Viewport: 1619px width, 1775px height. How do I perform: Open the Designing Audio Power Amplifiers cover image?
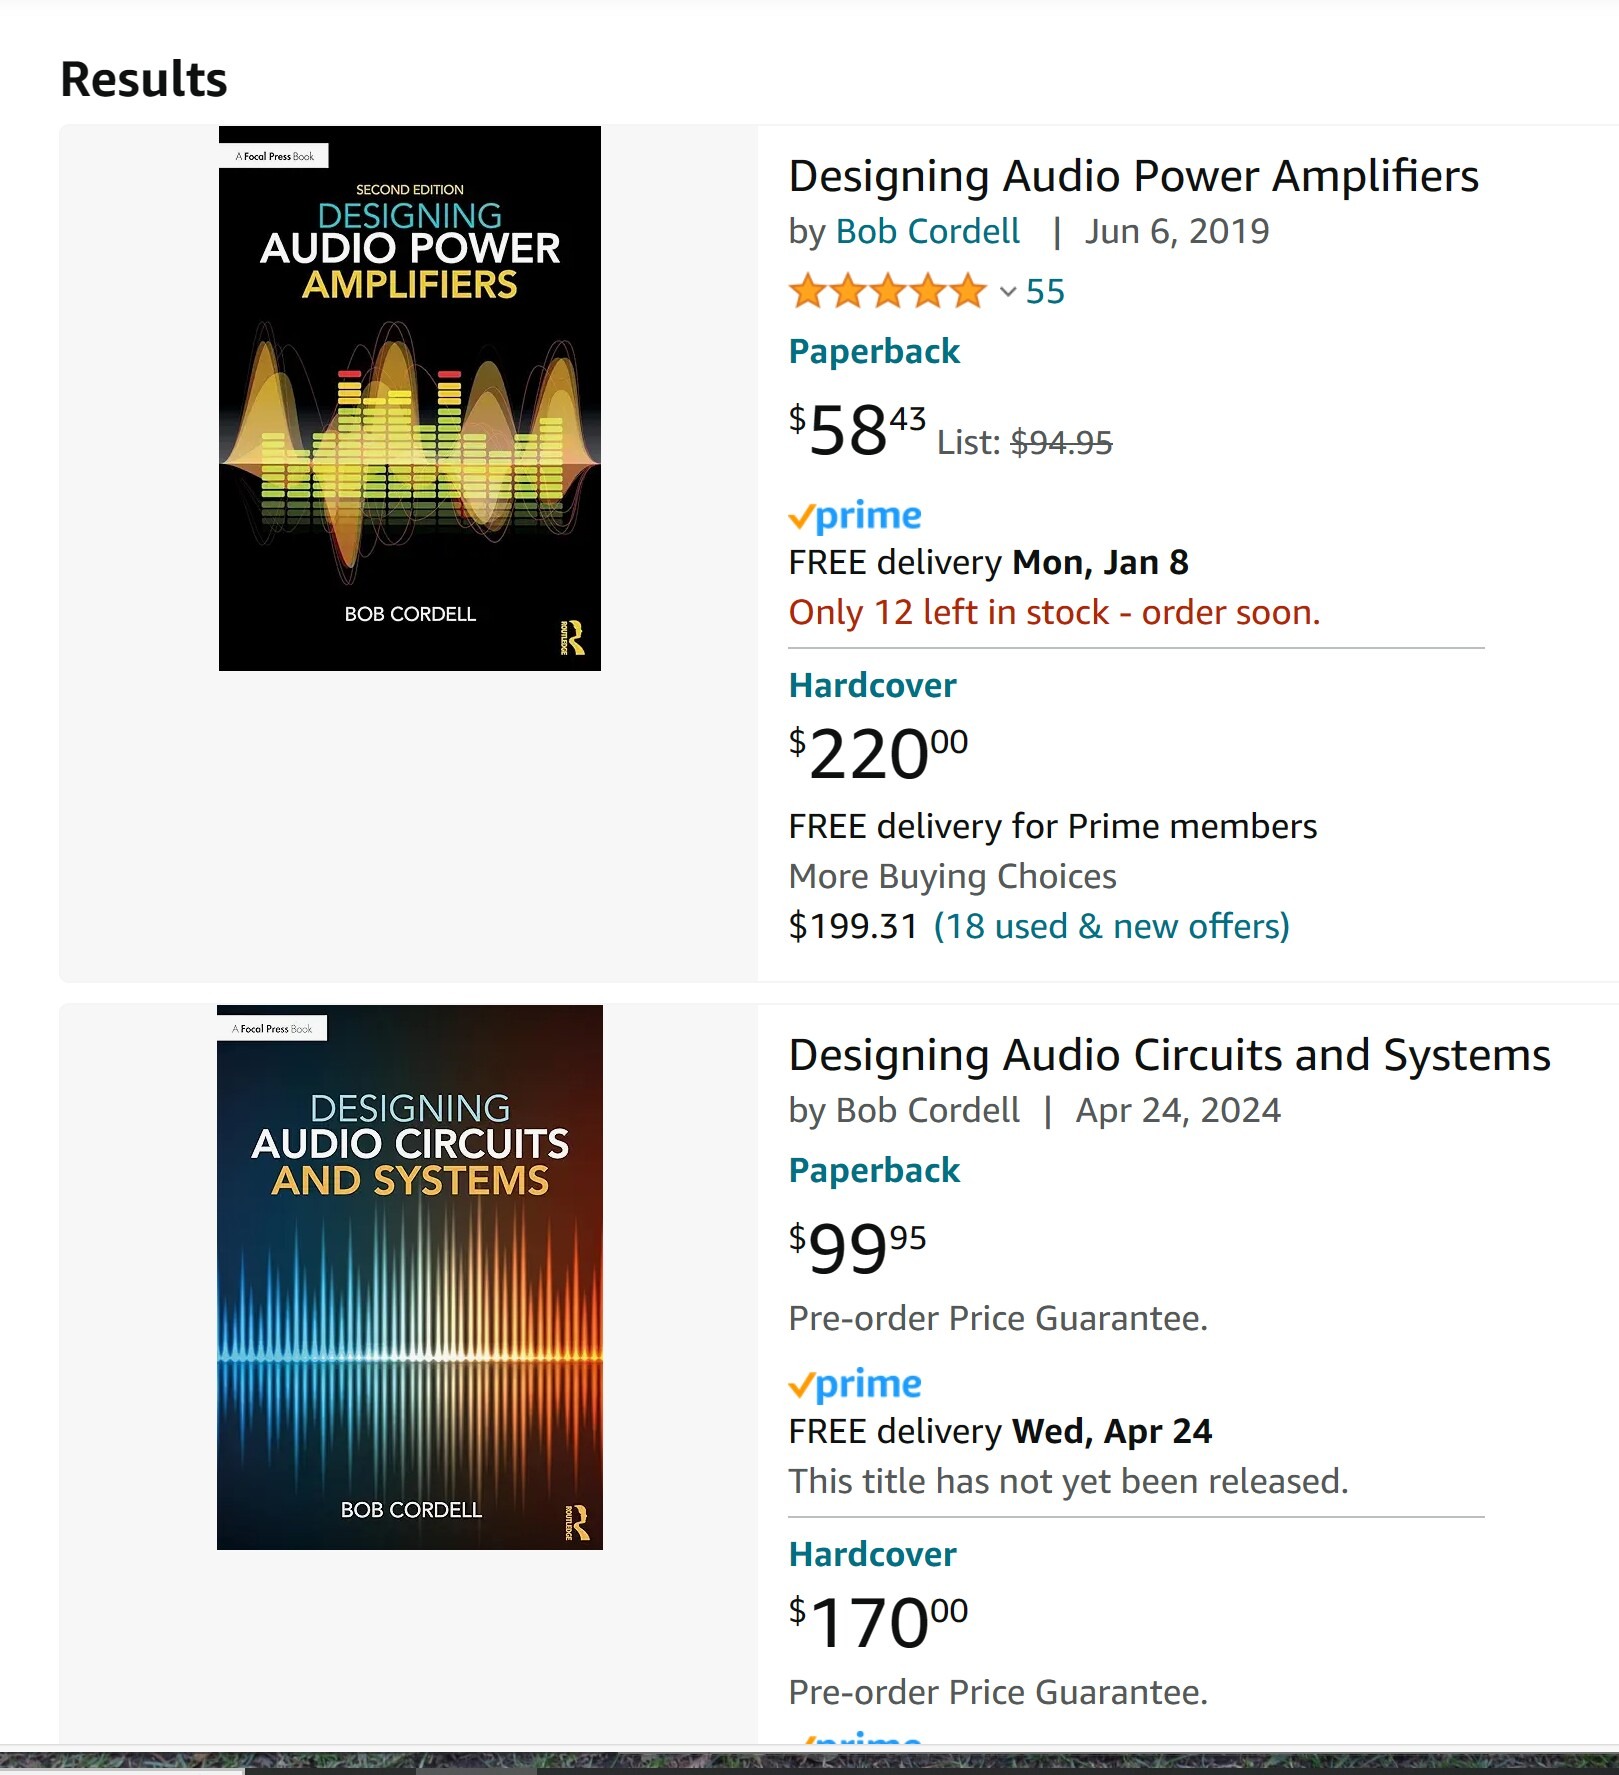[410, 398]
